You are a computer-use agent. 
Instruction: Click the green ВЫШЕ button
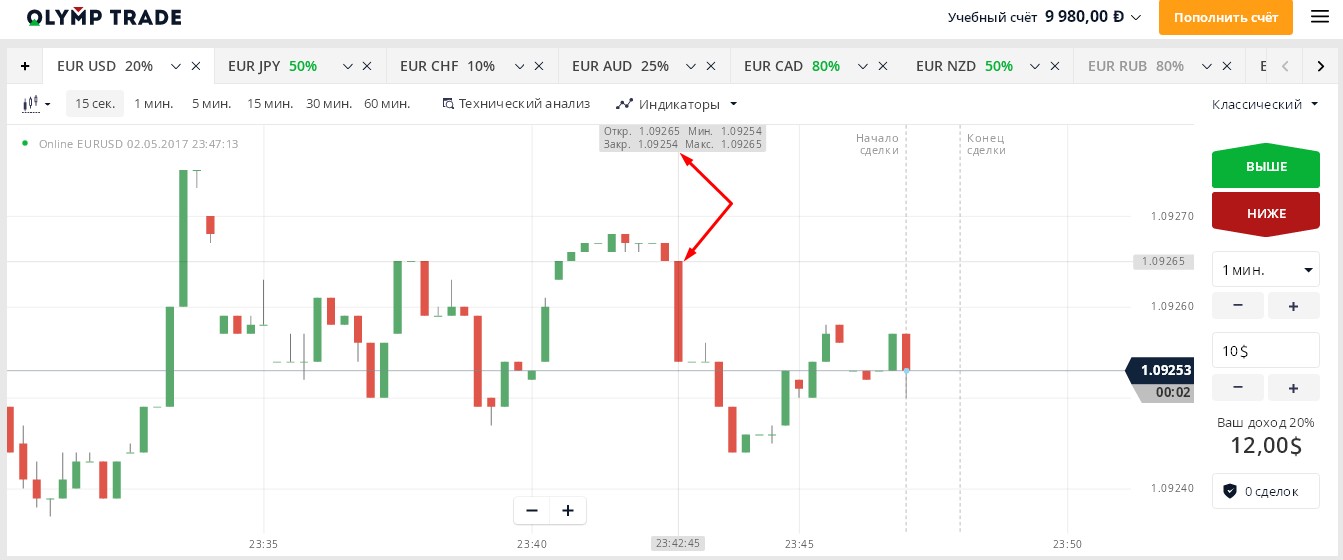(x=1265, y=167)
